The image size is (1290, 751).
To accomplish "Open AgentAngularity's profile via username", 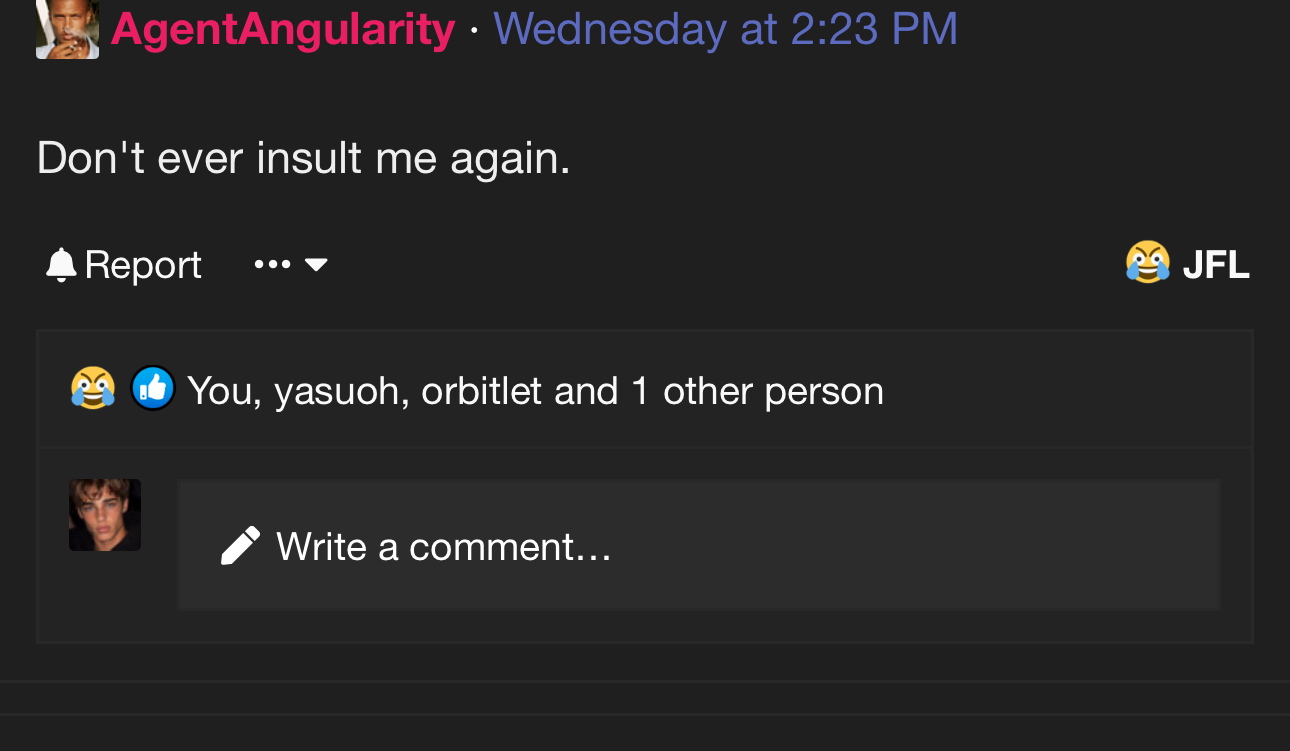I will [x=283, y=28].
